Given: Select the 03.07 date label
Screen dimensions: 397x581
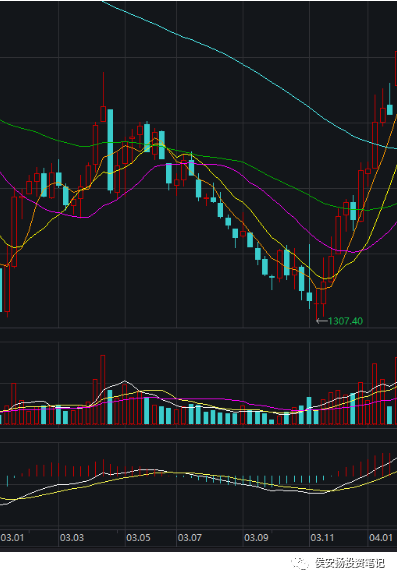Looking at the screenshot, I should [x=189, y=537].
